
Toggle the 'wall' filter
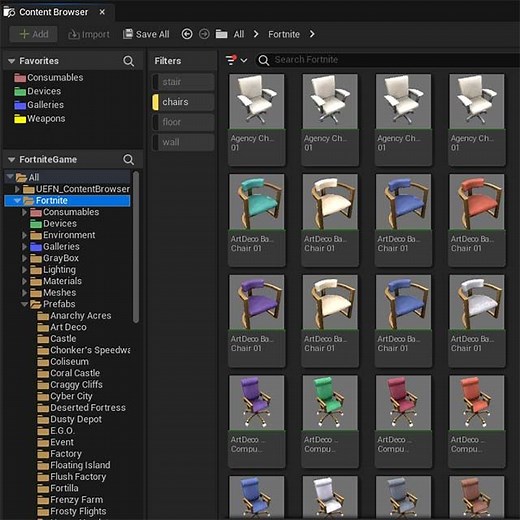click(x=183, y=142)
